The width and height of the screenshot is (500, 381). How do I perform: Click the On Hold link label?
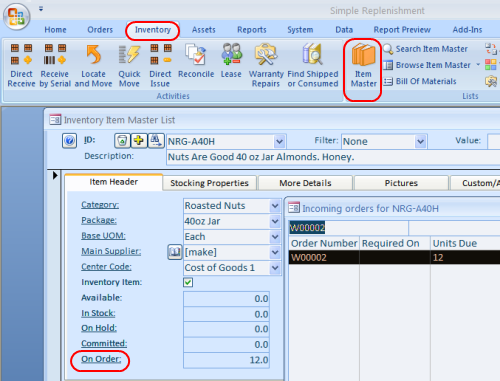[x=99, y=328]
